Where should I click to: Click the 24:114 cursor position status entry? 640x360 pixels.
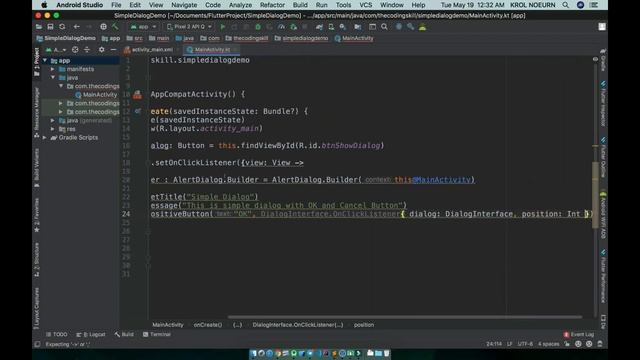[494, 344]
